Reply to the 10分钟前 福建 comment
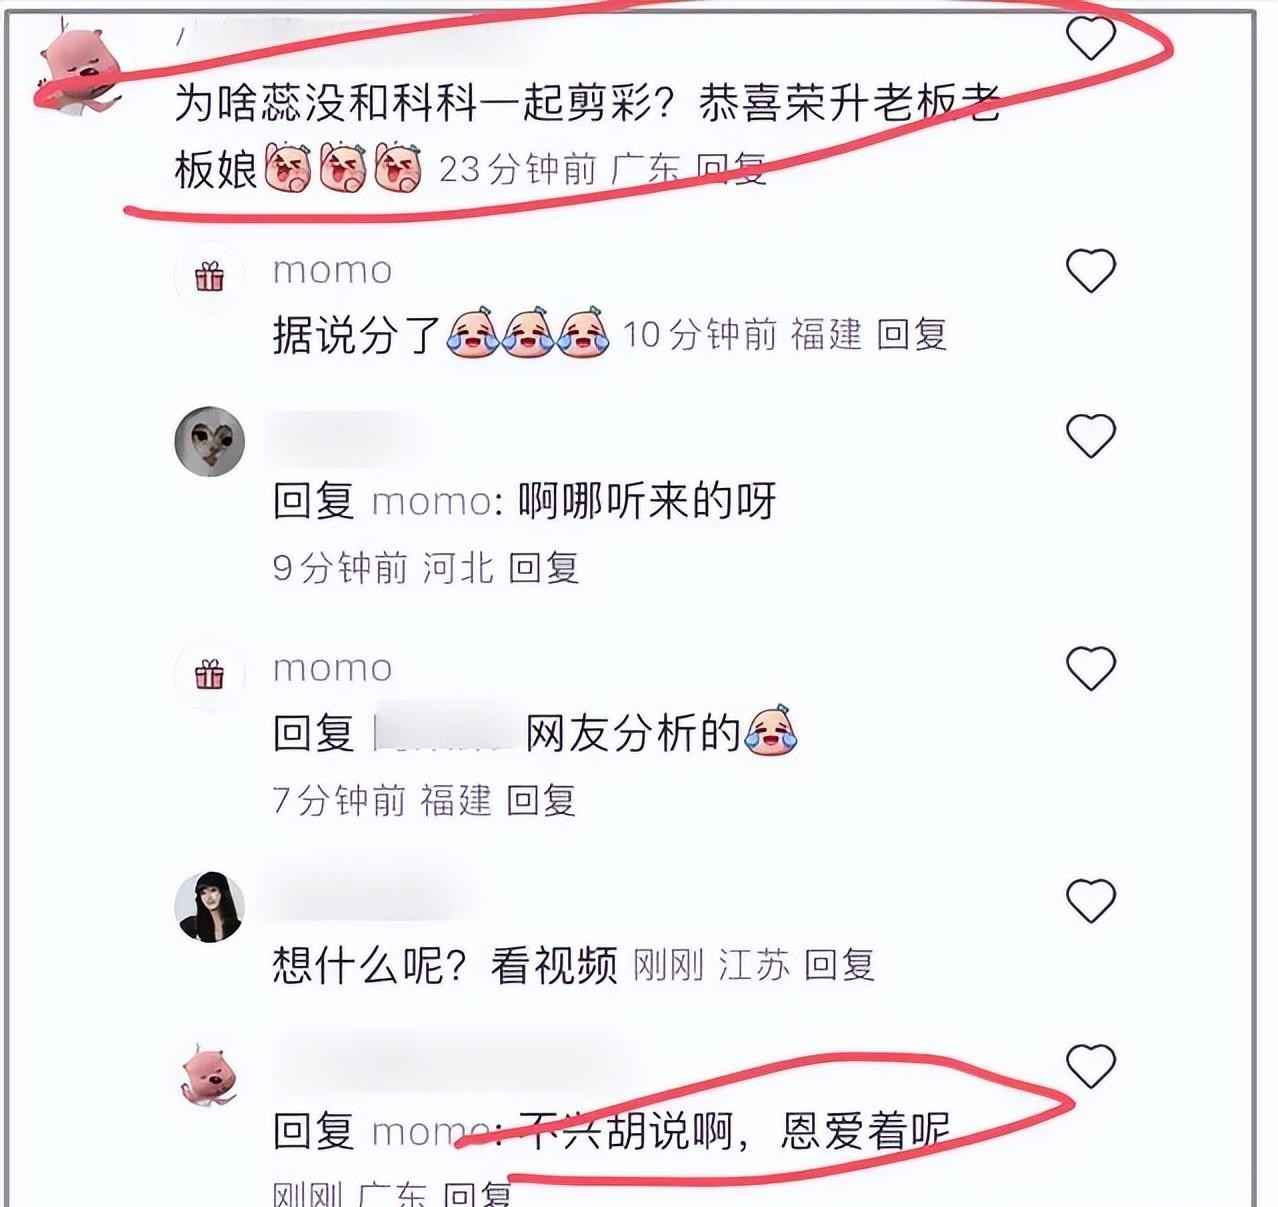 click(911, 334)
